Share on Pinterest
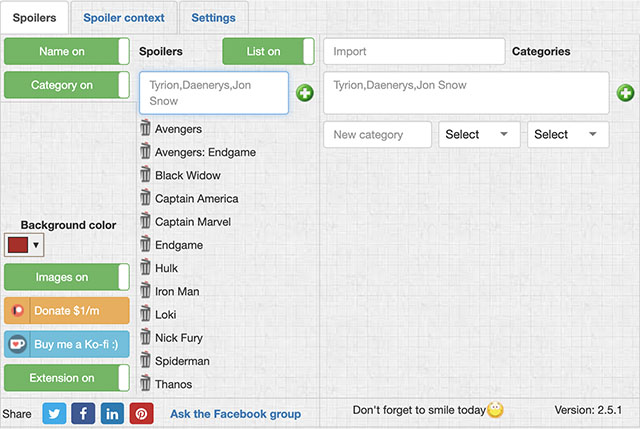 click(x=142, y=413)
